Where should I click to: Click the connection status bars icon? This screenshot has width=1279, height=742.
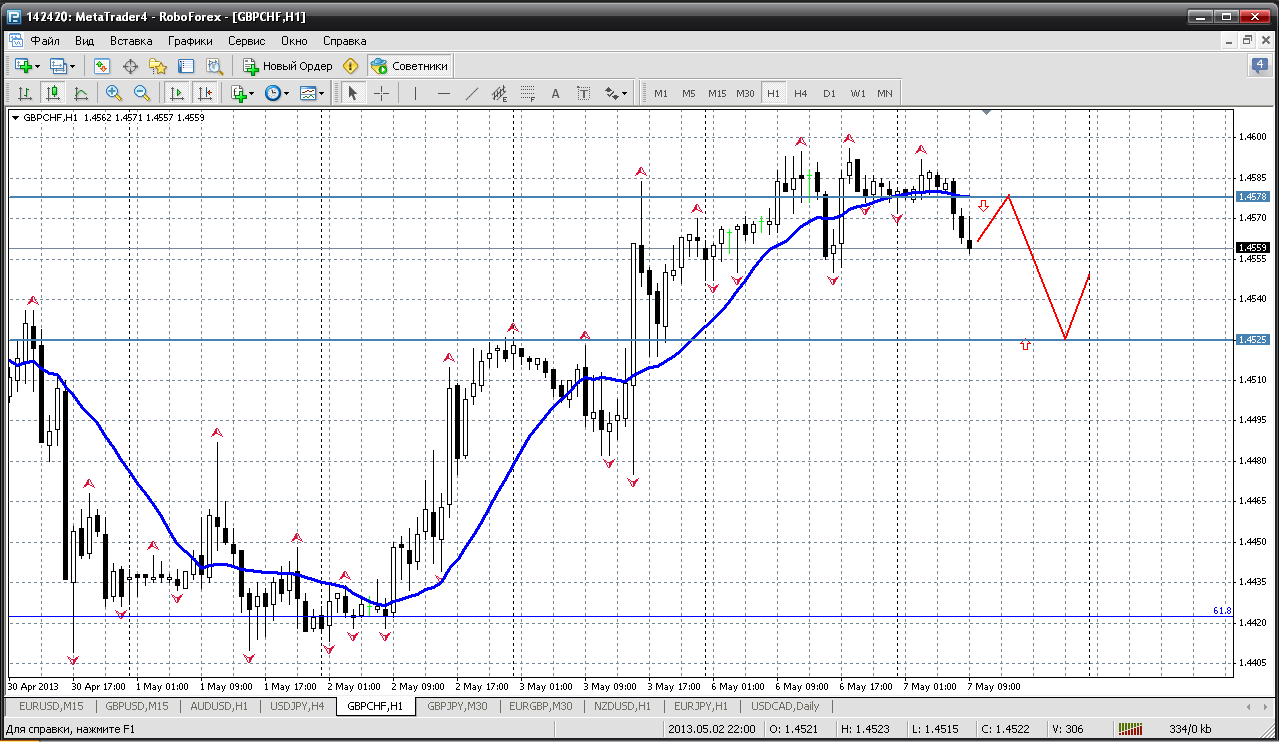click(1130, 729)
